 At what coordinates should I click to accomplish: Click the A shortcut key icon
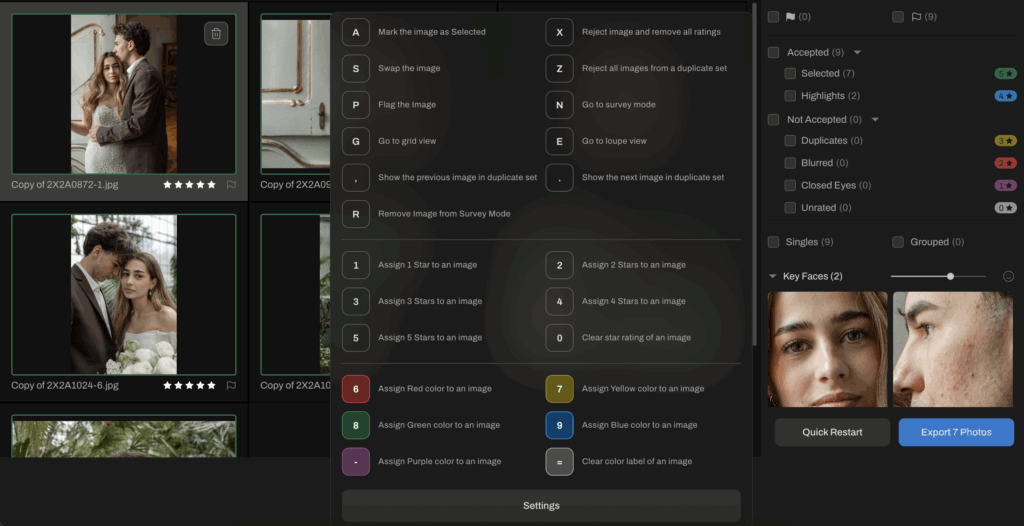coord(356,32)
